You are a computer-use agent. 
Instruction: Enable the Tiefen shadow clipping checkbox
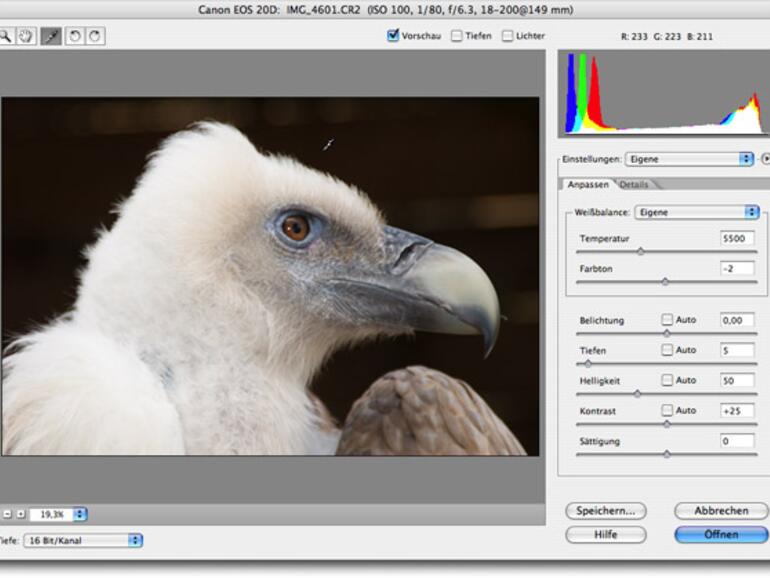(457, 36)
